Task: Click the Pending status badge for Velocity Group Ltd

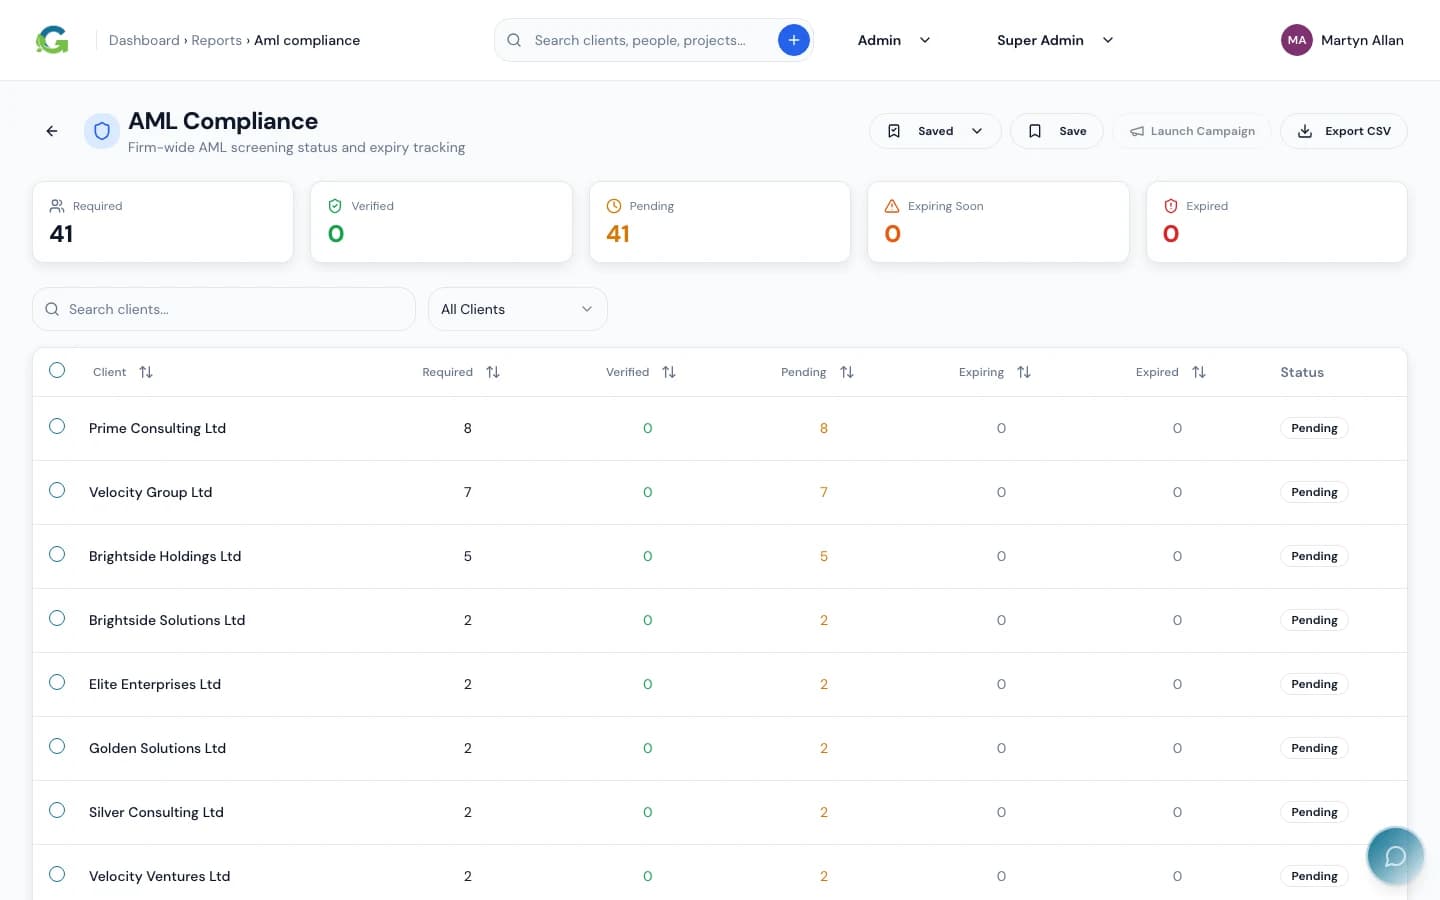Action: [1314, 492]
